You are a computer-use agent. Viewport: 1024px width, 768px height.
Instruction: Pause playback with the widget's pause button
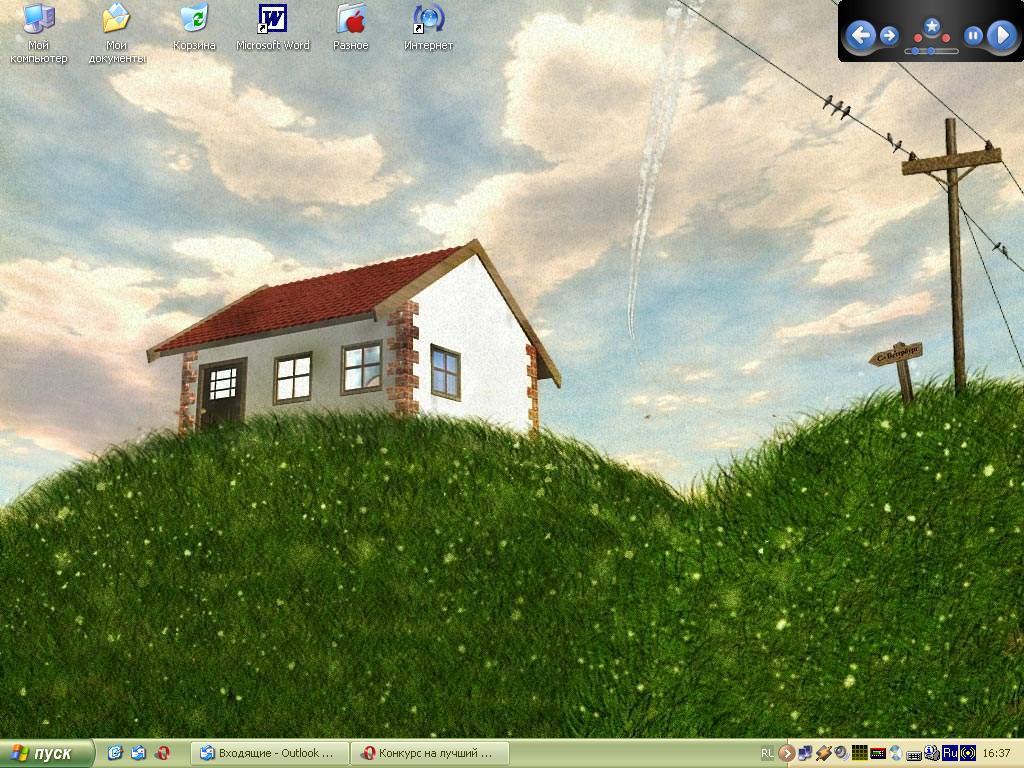click(973, 35)
